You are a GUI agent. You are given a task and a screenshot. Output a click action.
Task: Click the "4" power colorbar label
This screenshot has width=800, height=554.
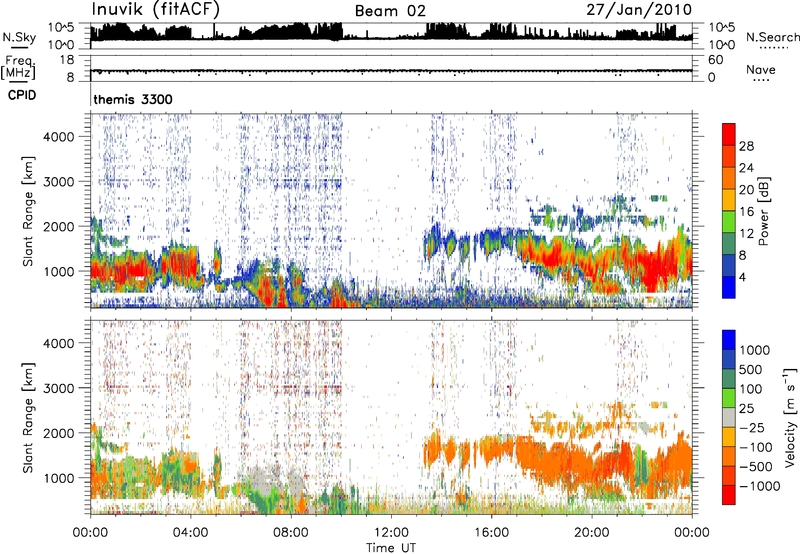click(x=742, y=278)
